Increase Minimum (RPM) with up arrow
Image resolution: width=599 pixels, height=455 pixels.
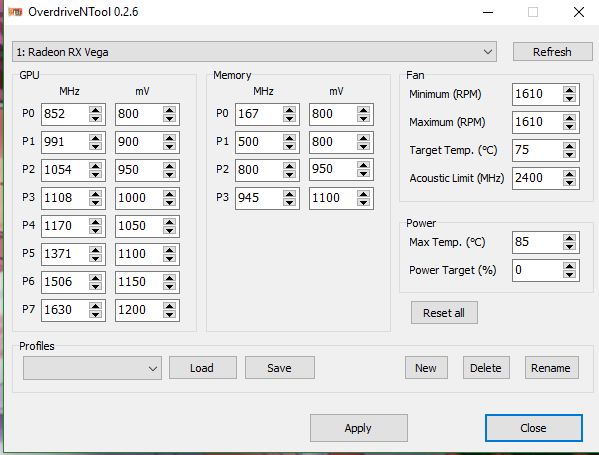569,90
